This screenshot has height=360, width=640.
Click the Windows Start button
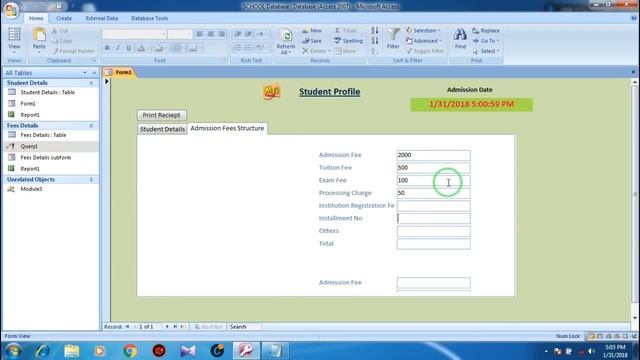pos(13,351)
